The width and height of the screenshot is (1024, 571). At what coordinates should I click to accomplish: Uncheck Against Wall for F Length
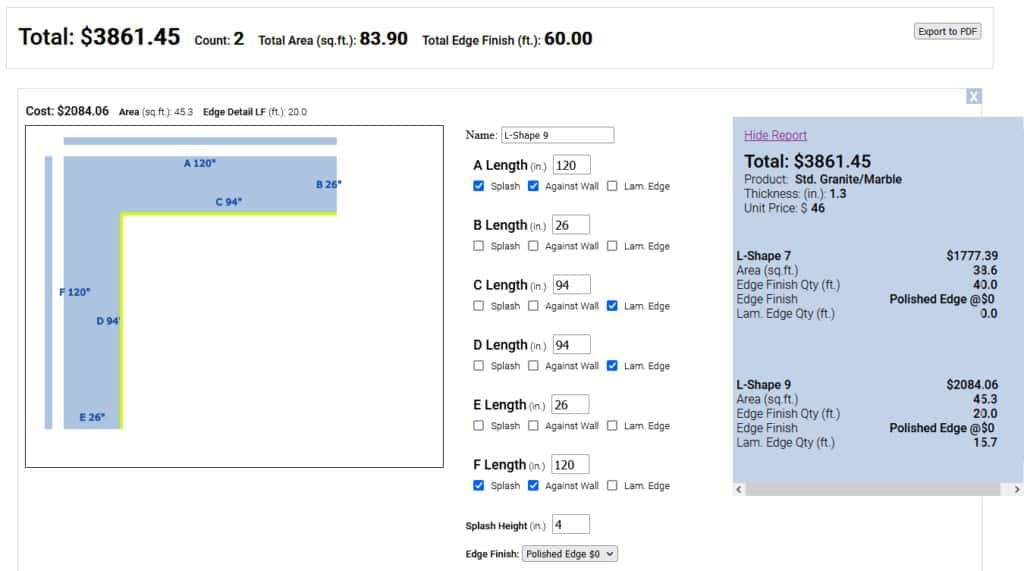[x=534, y=486]
